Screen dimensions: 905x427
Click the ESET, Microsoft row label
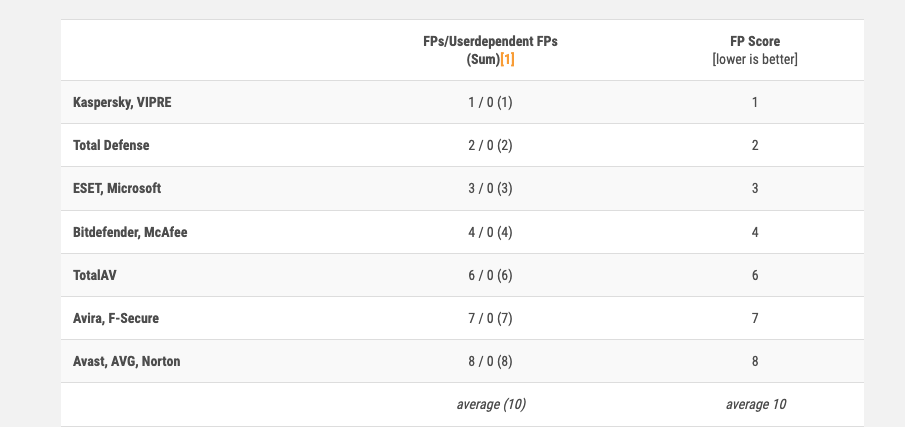(x=117, y=188)
